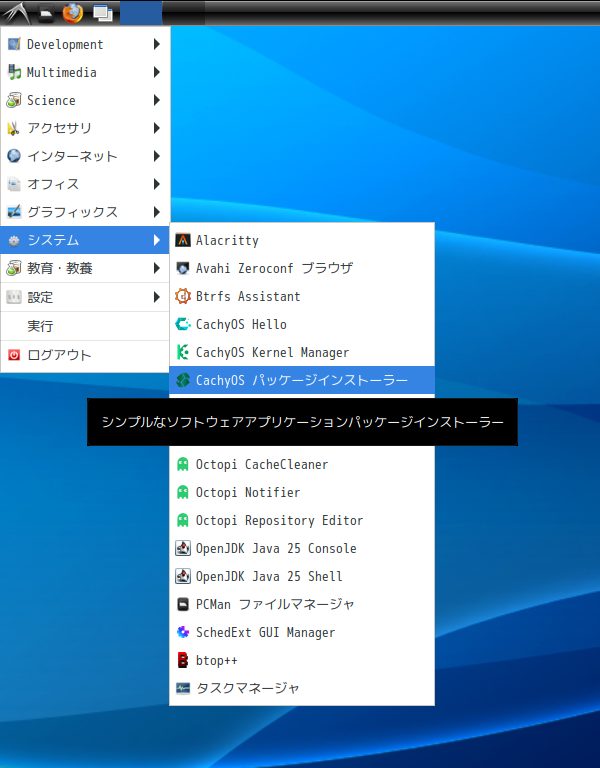Open Octopi Repository Editor entry
The height and width of the screenshot is (768, 600).
tap(302, 520)
